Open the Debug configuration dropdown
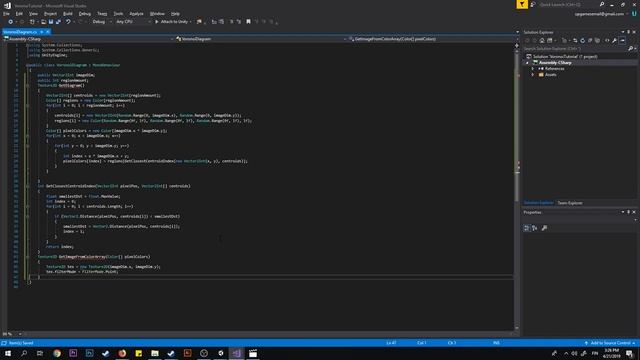Image resolution: width=640 pixels, height=360 pixels. [102, 22]
